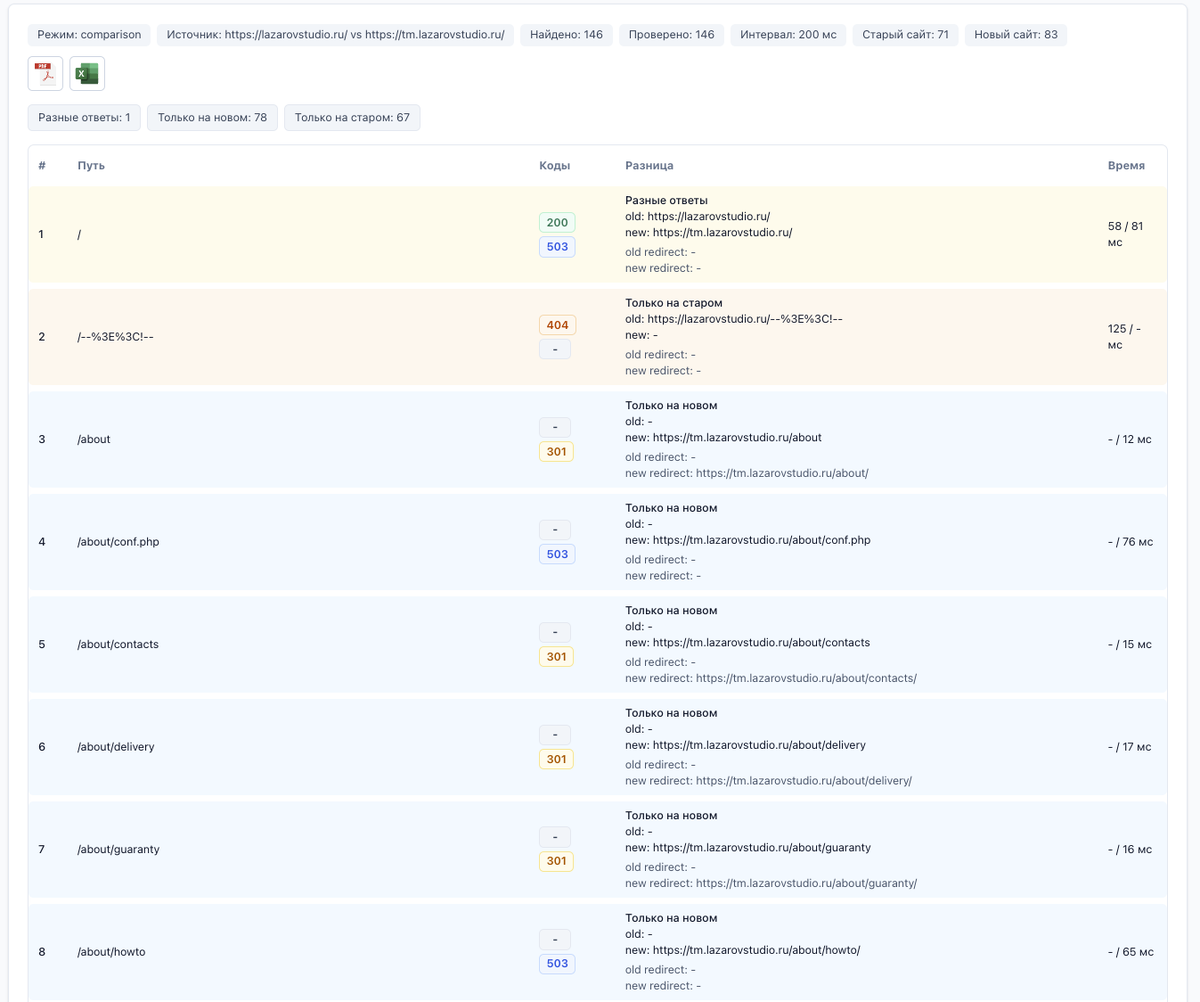Filter by "Разные ответы: 1"
1200x1002 pixels.
click(x=85, y=118)
